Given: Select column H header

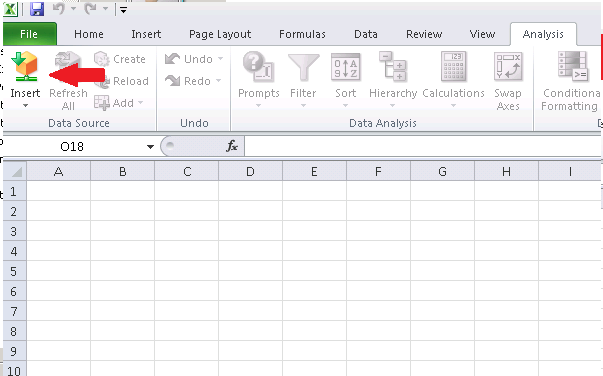Looking at the screenshot, I should [x=506, y=171].
